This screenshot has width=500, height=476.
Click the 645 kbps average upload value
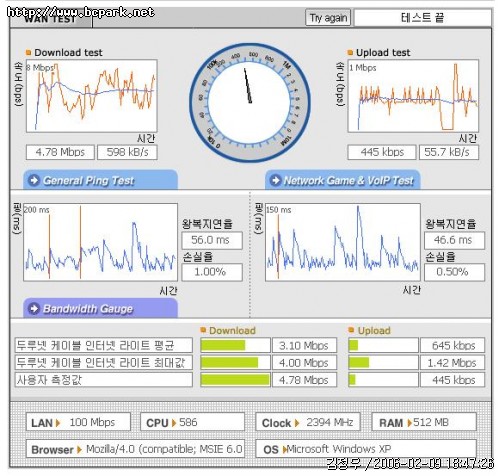click(452, 345)
